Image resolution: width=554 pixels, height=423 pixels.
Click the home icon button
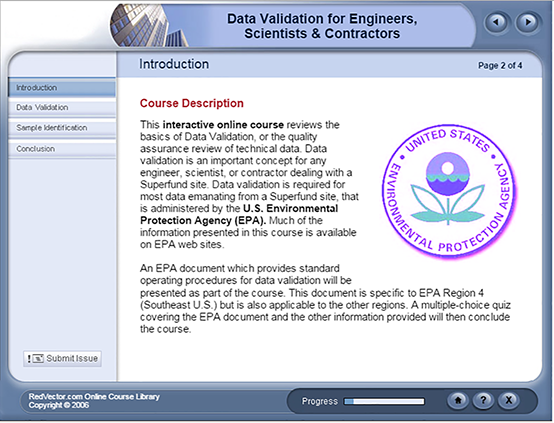click(x=458, y=400)
